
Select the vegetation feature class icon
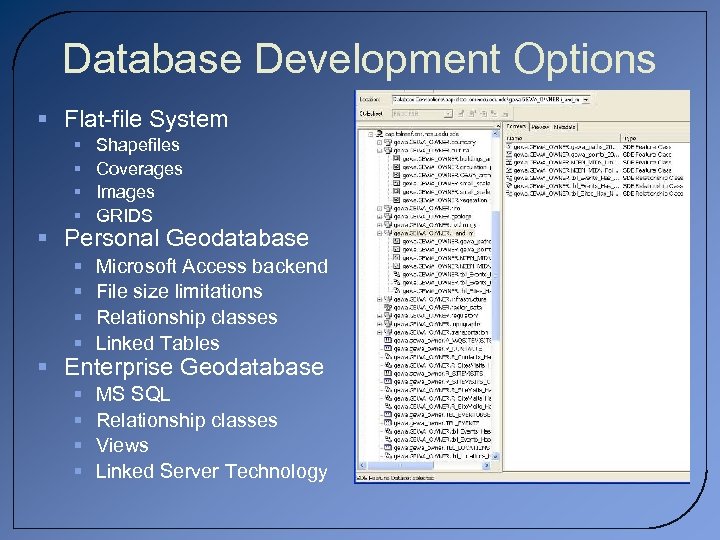(x=396, y=200)
